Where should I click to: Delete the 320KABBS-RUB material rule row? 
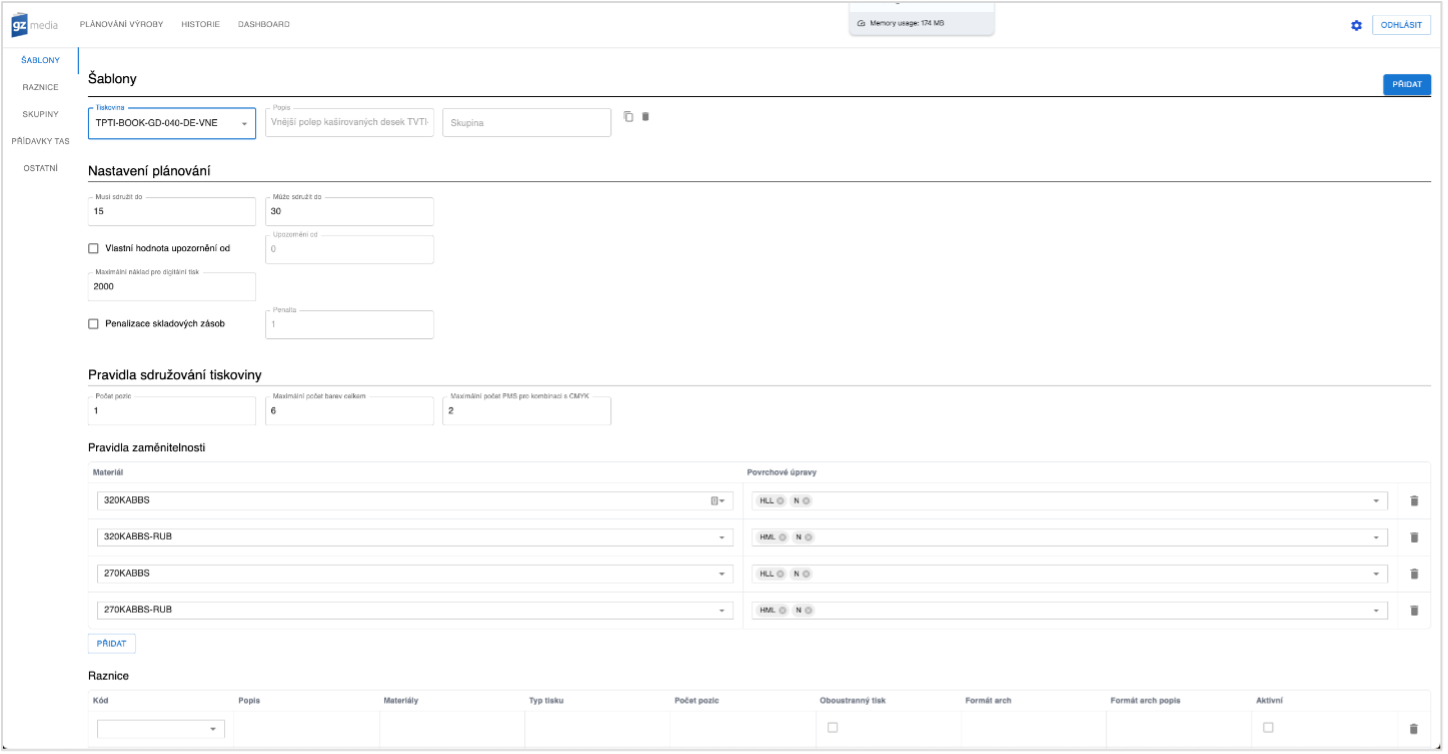point(1413,537)
